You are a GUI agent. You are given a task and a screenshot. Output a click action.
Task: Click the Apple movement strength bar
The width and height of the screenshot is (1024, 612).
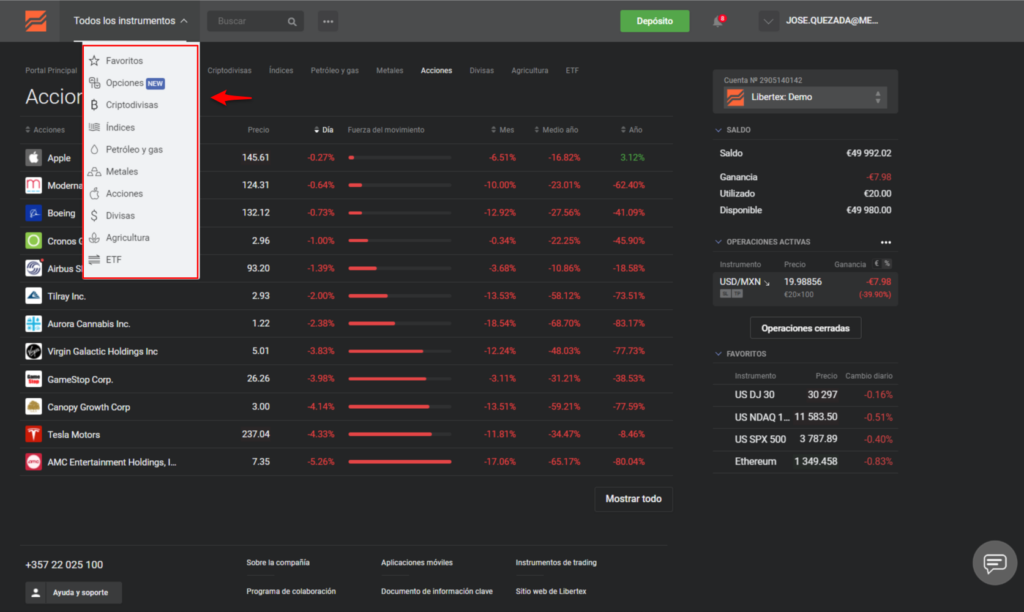pyautogui.click(x=400, y=157)
